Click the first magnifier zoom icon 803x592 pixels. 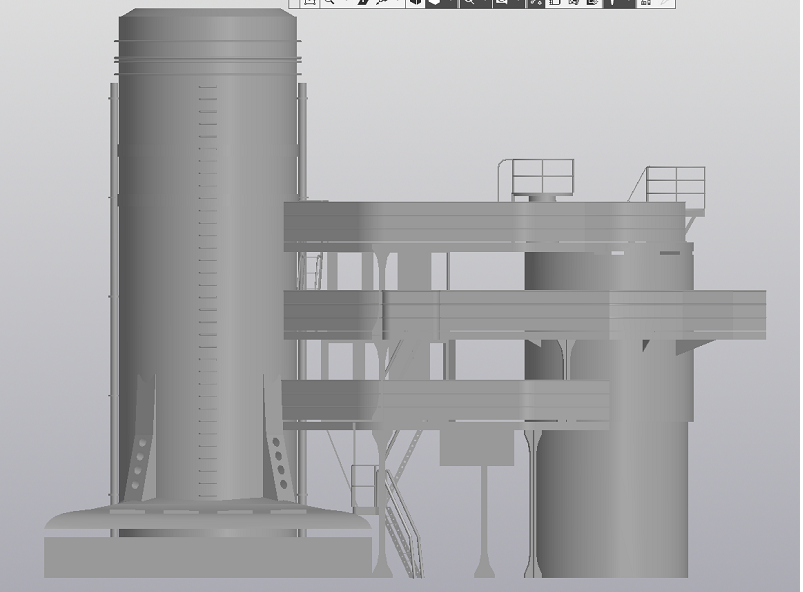329,3
